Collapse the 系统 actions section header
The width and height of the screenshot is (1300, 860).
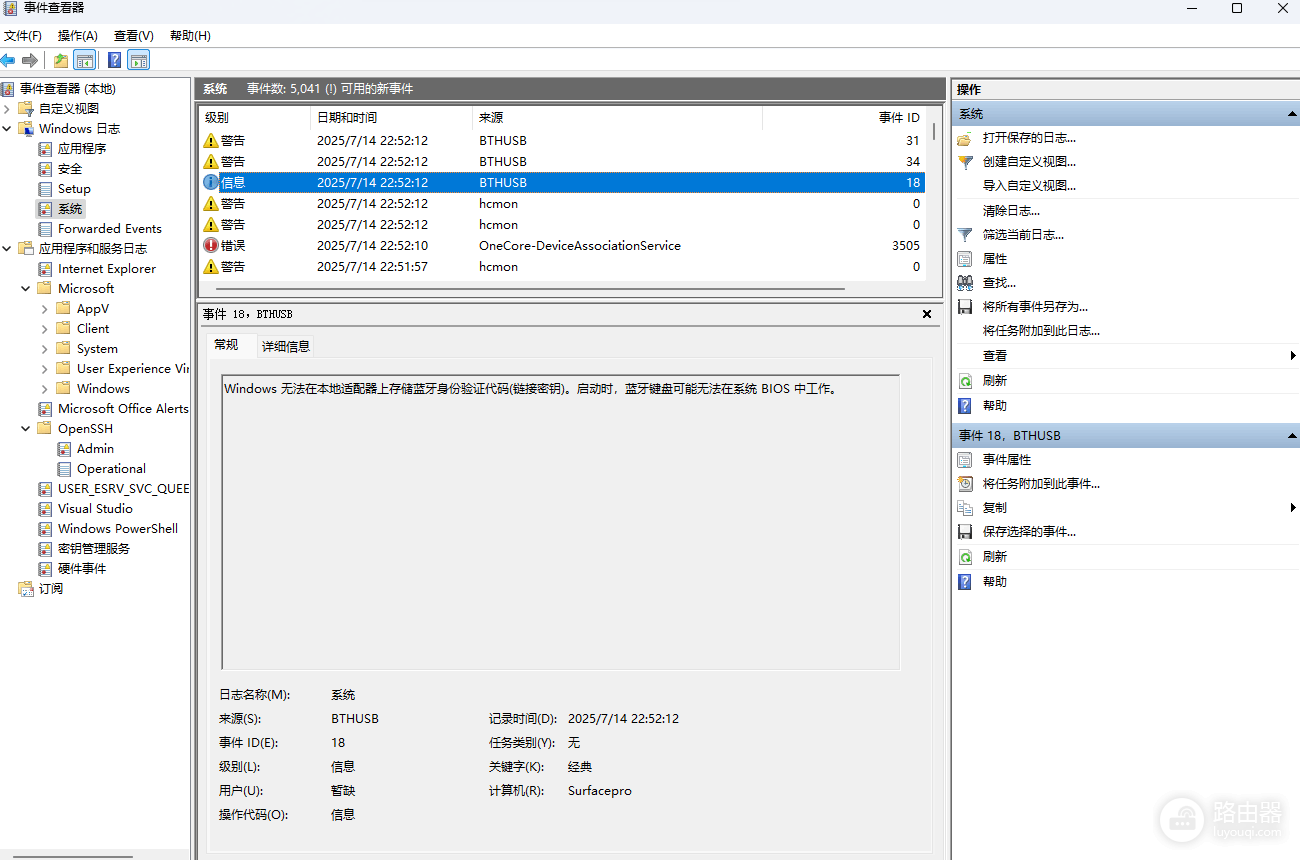pyautogui.click(x=1292, y=115)
